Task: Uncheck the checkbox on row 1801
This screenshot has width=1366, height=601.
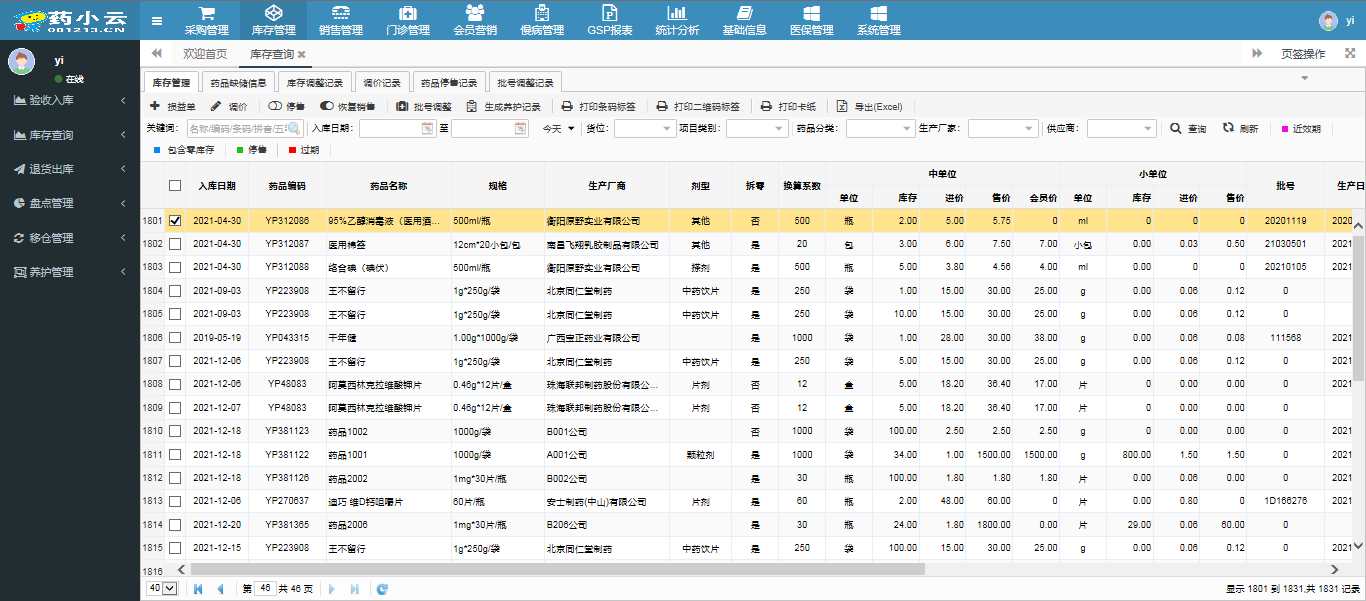Action: (175, 221)
